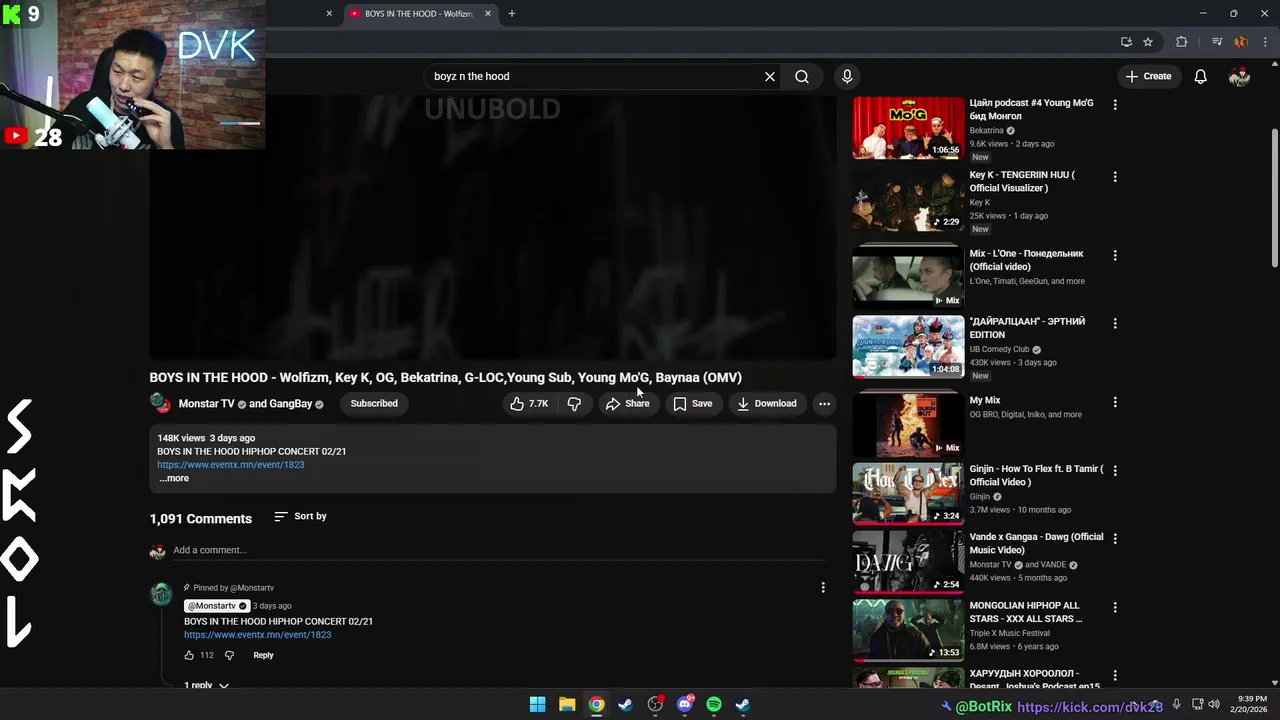Open YouTube account avatar menu
This screenshot has height=720, width=1280.
[x=1239, y=76]
